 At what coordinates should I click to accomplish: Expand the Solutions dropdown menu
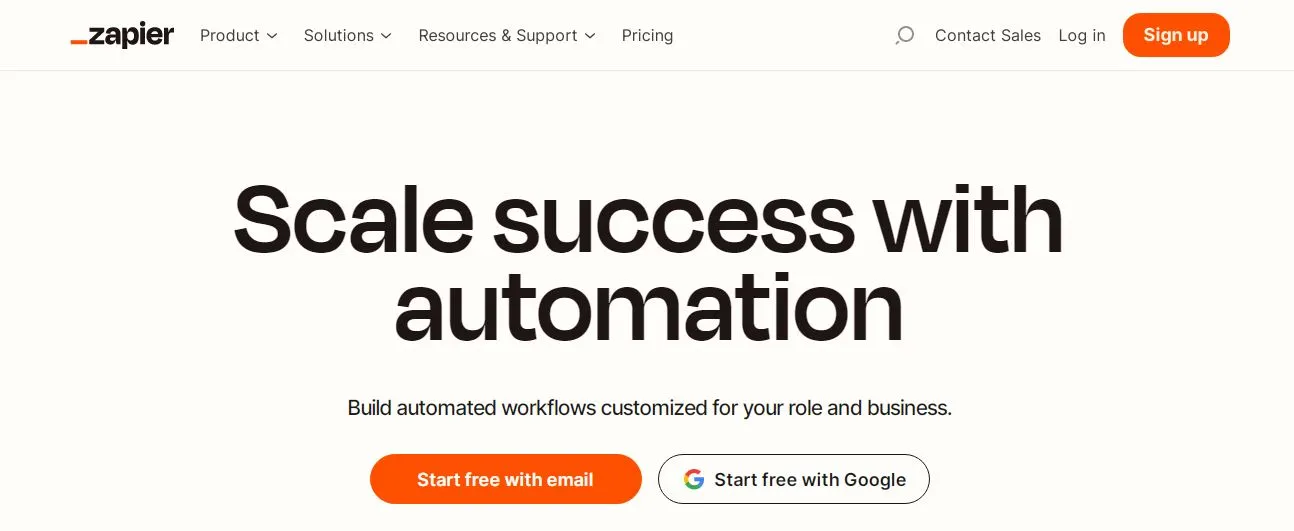(348, 35)
